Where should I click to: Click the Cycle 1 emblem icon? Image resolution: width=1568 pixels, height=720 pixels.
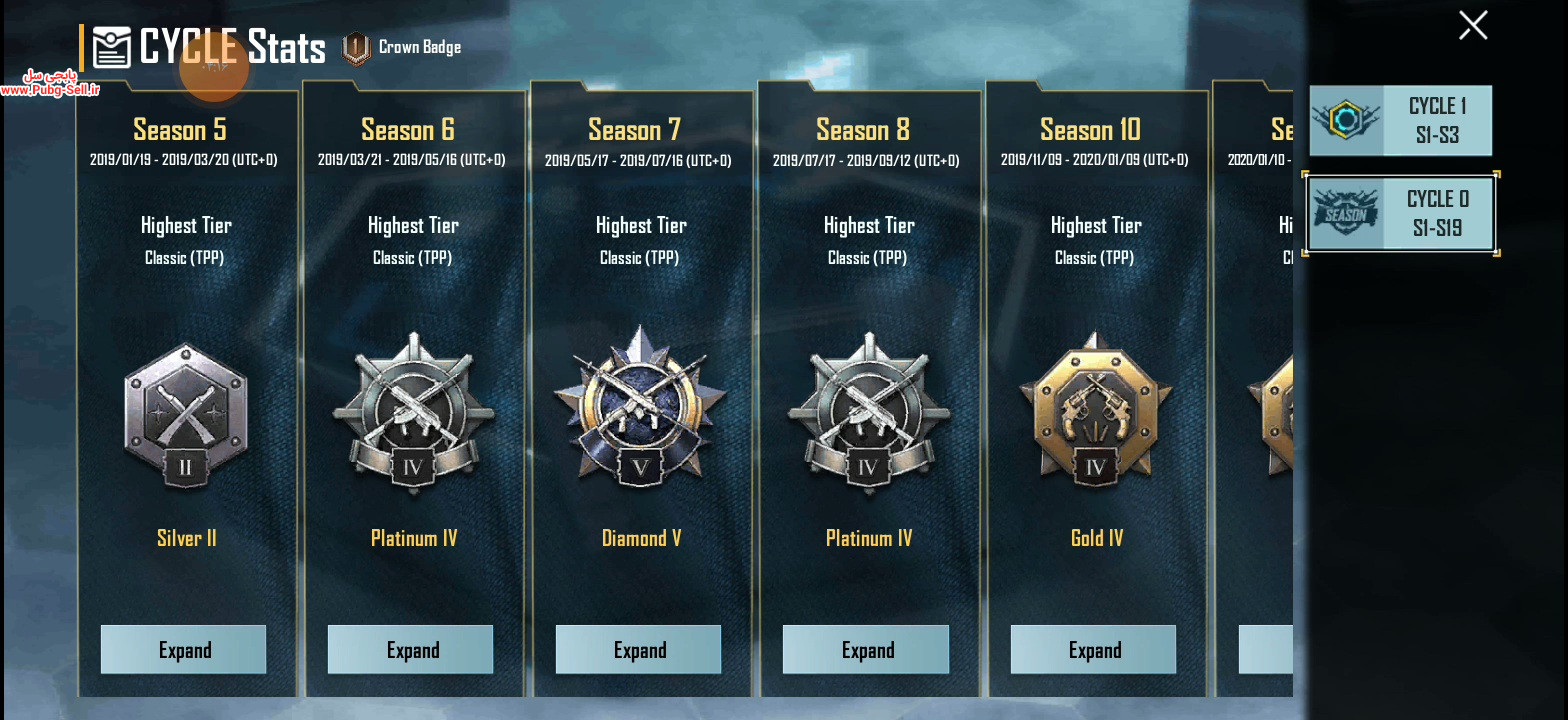pyautogui.click(x=1346, y=120)
